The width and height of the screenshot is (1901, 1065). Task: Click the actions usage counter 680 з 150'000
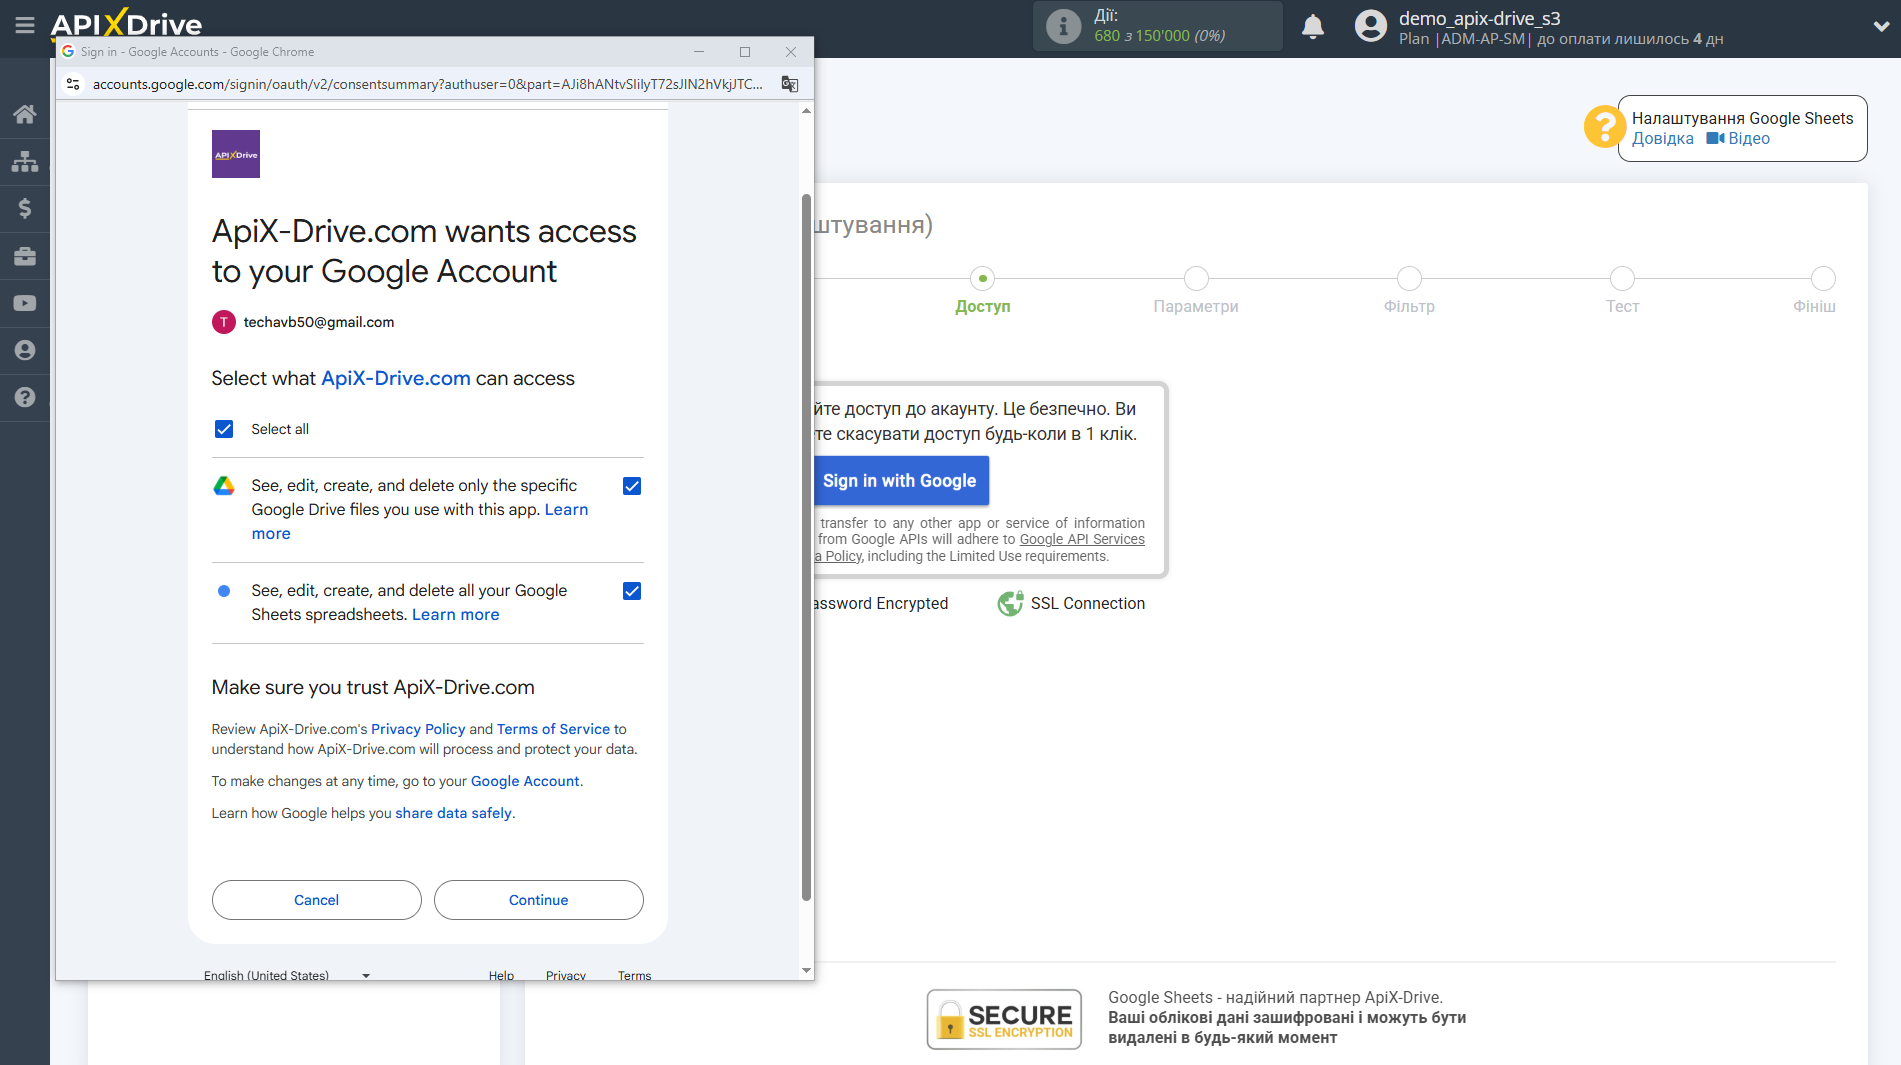(x=1160, y=36)
